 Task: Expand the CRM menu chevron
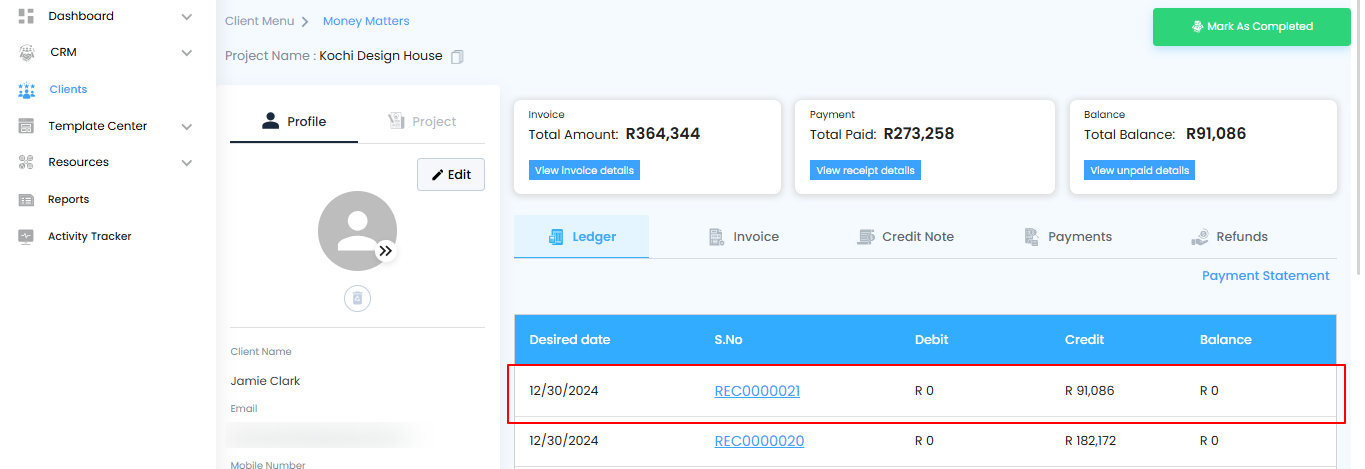(187, 53)
